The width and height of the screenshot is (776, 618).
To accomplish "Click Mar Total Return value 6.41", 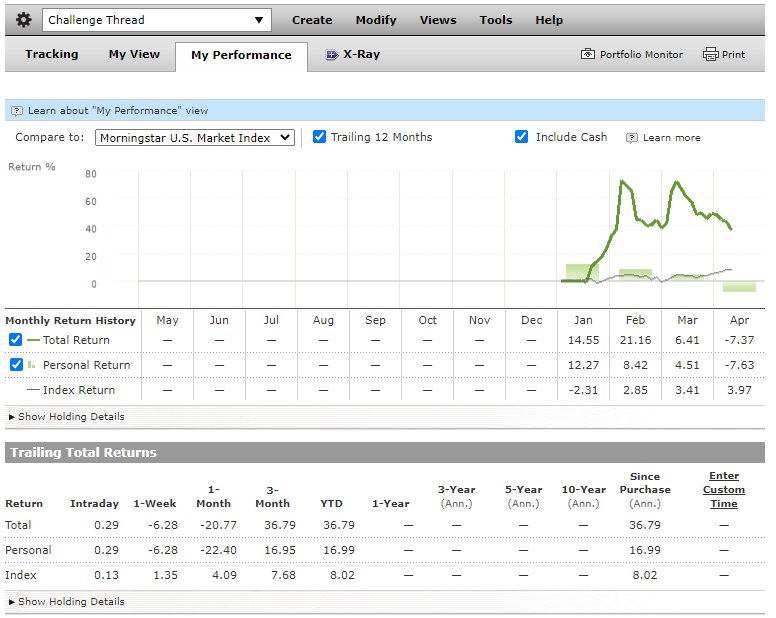I will tap(687, 340).
